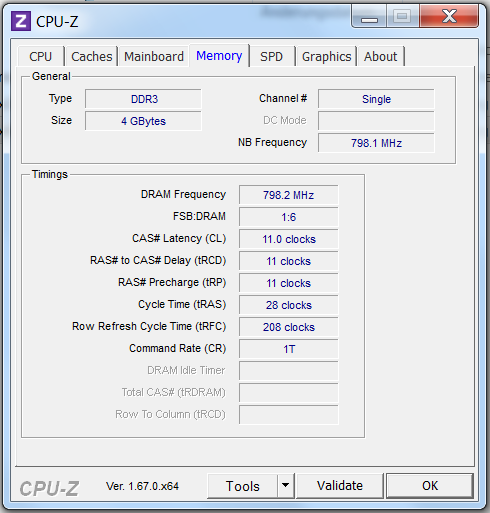Image resolution: width=490 pixels, height=513 pixels.
Task: Select the tRAS 28 clocks value
Action: tap(289, 305)
